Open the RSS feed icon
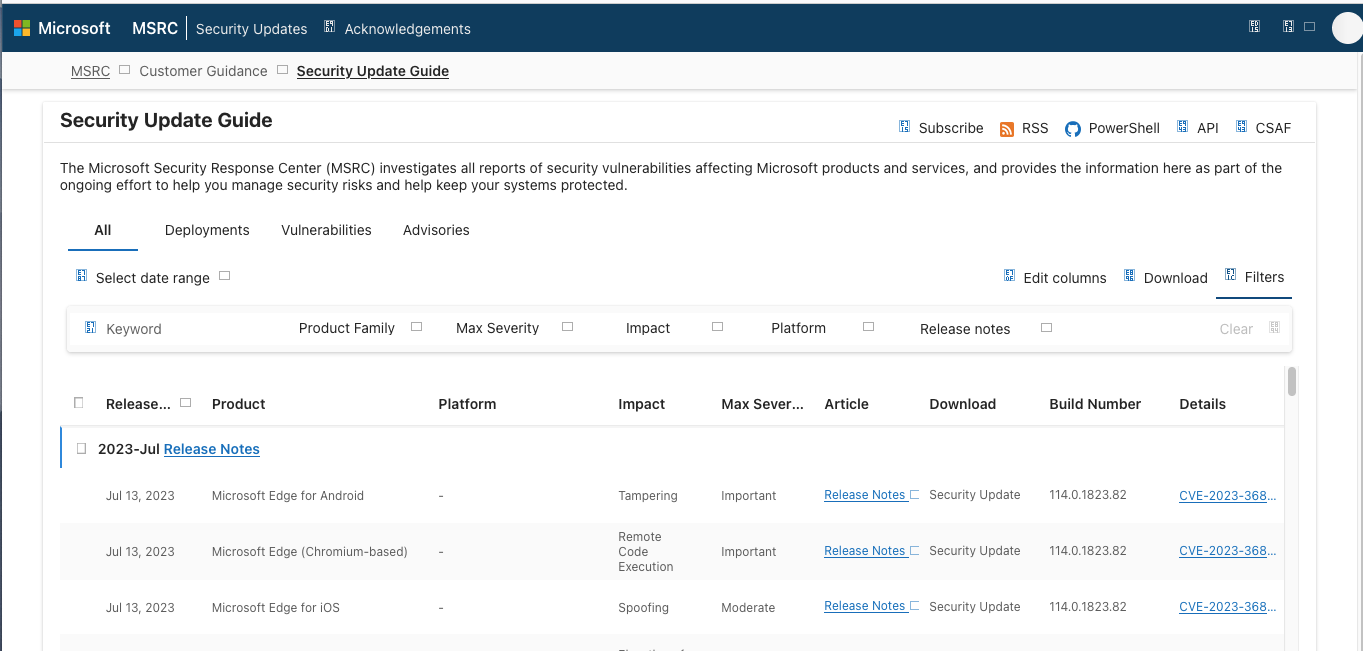Image resolution: width=1363 pixels, height=651 pixels. [x=1007, y=129]
